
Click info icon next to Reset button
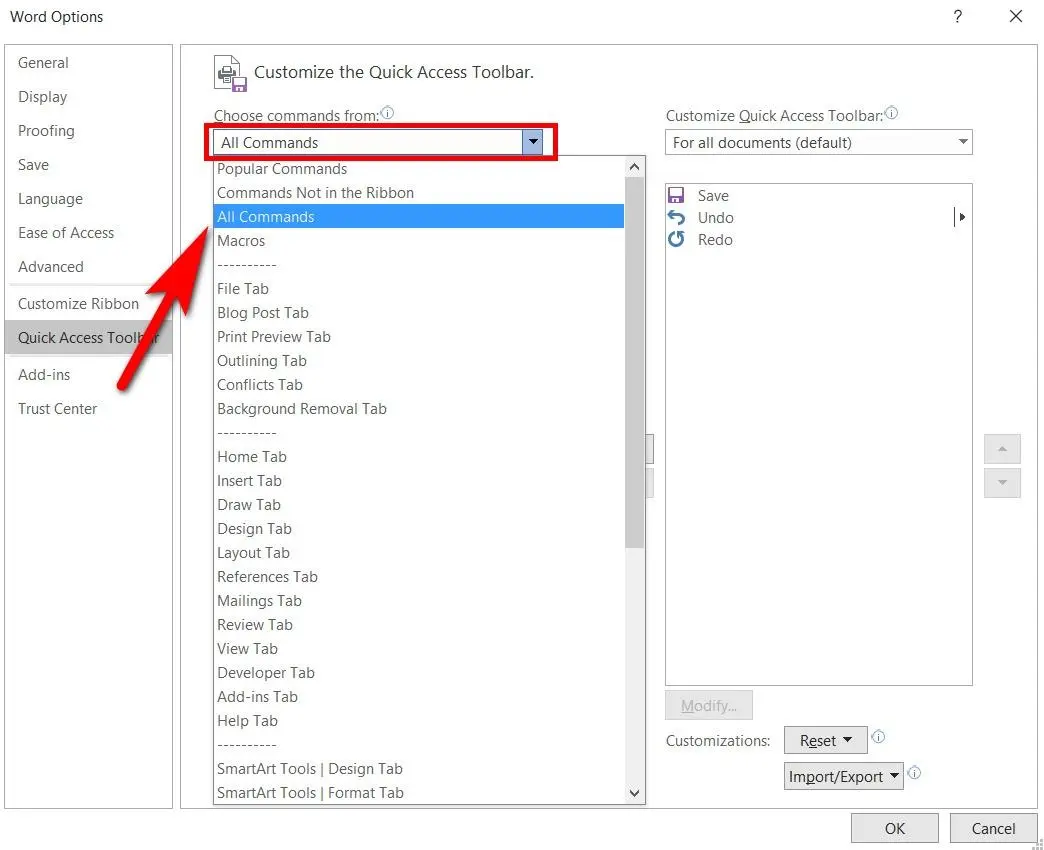coord(878,737)
